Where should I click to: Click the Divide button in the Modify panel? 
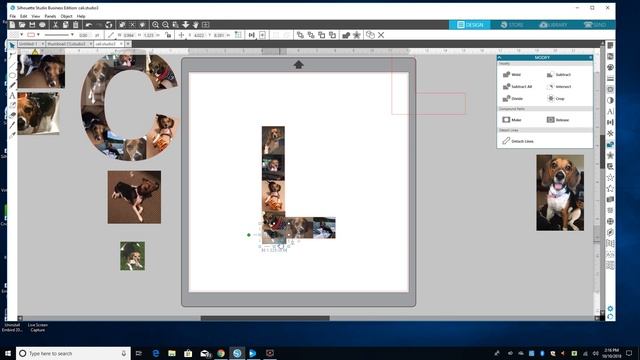pos(513,98)
